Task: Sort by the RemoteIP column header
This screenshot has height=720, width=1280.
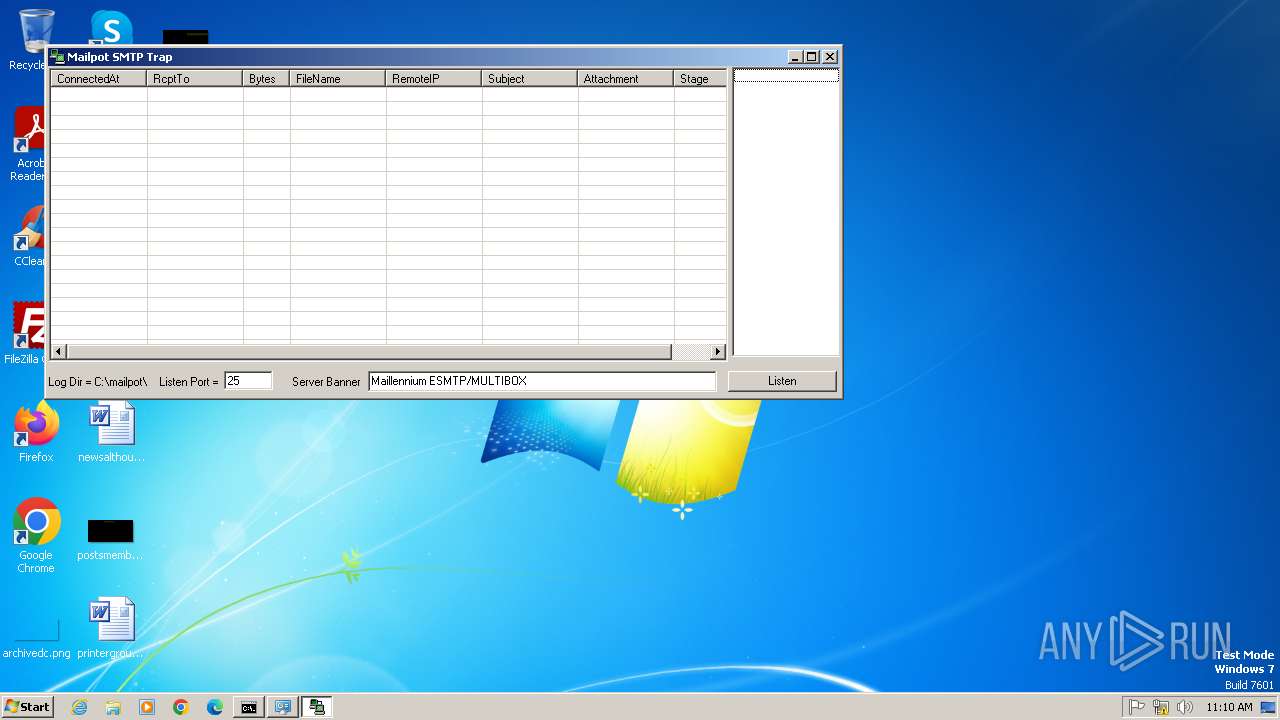Action: tap(434, 78)
